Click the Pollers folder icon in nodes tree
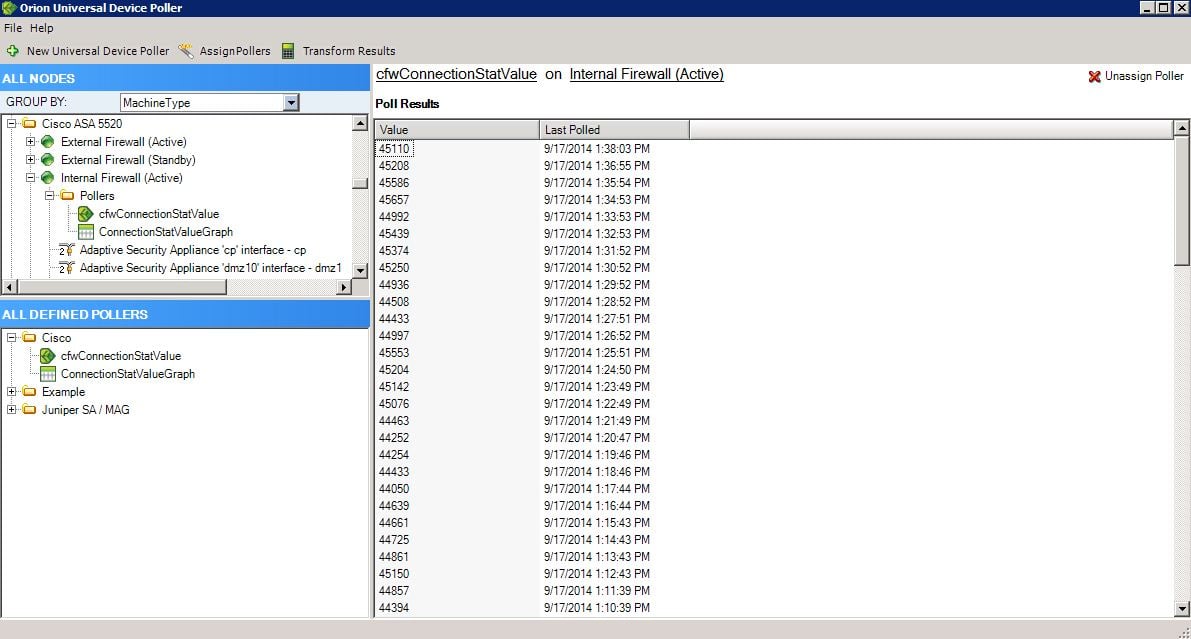1191x639 pixels. point(68,195)
